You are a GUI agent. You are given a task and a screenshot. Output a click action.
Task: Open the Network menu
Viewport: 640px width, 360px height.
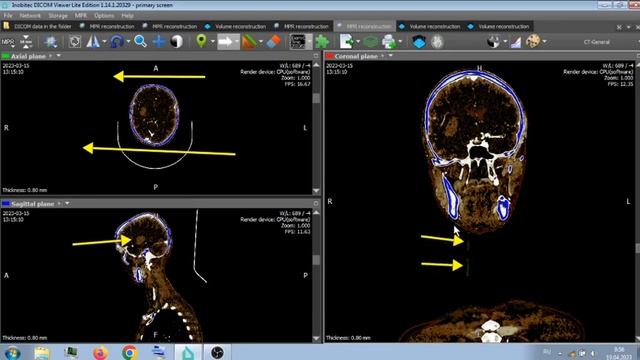[x=30, y=16]
